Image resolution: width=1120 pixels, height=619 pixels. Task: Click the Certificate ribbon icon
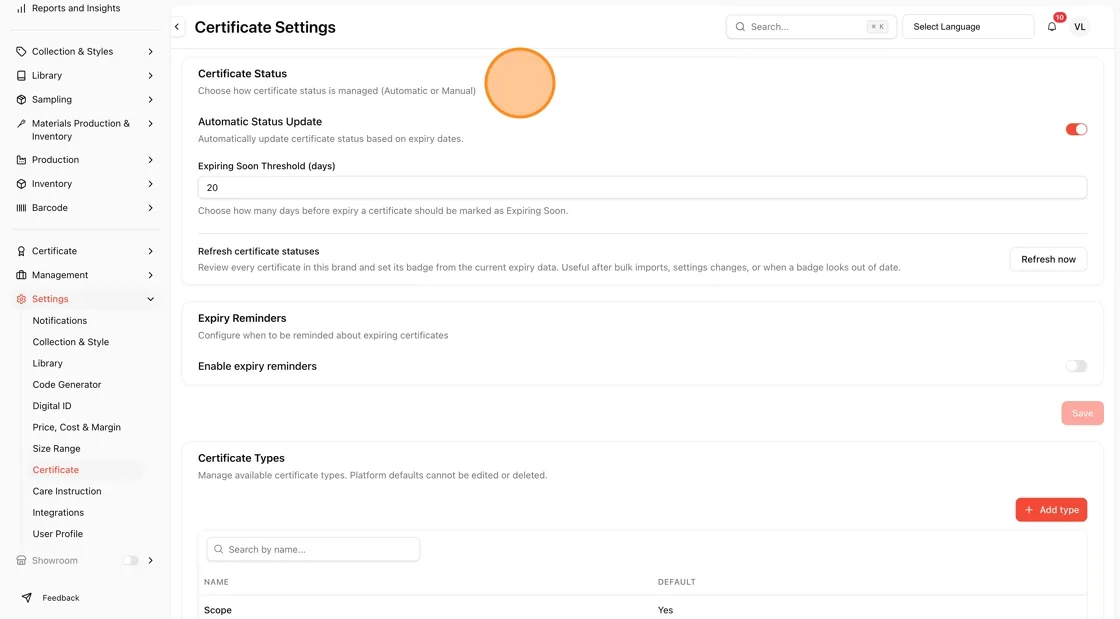[21, 251]
